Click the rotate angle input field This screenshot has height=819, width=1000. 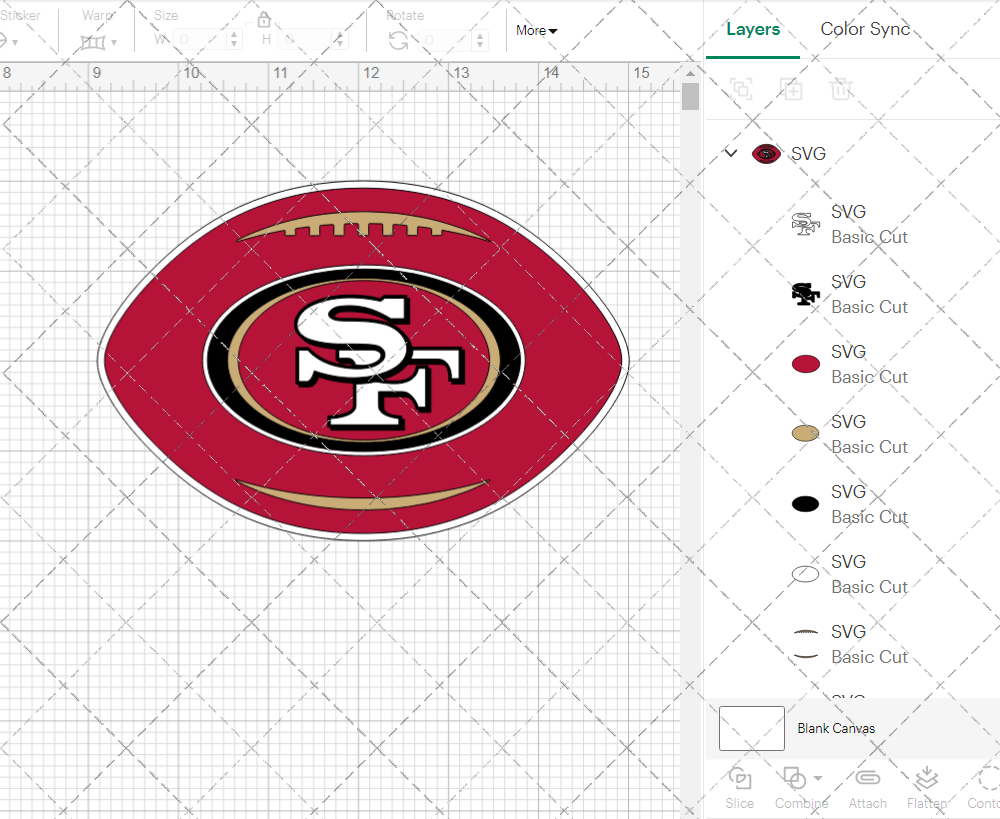(x=445, y=40)
